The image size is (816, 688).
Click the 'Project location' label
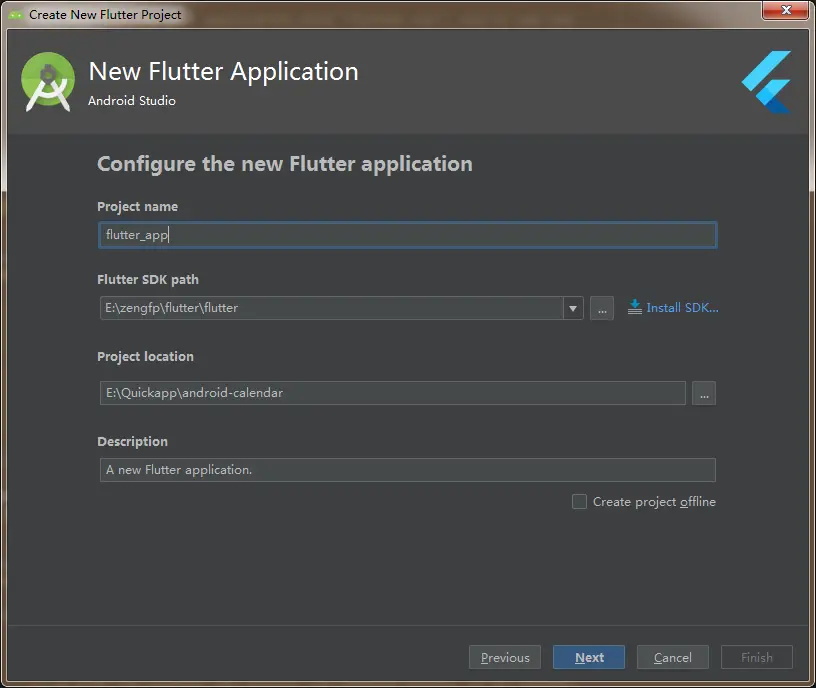pyautogui.click(x=145, y=356)
